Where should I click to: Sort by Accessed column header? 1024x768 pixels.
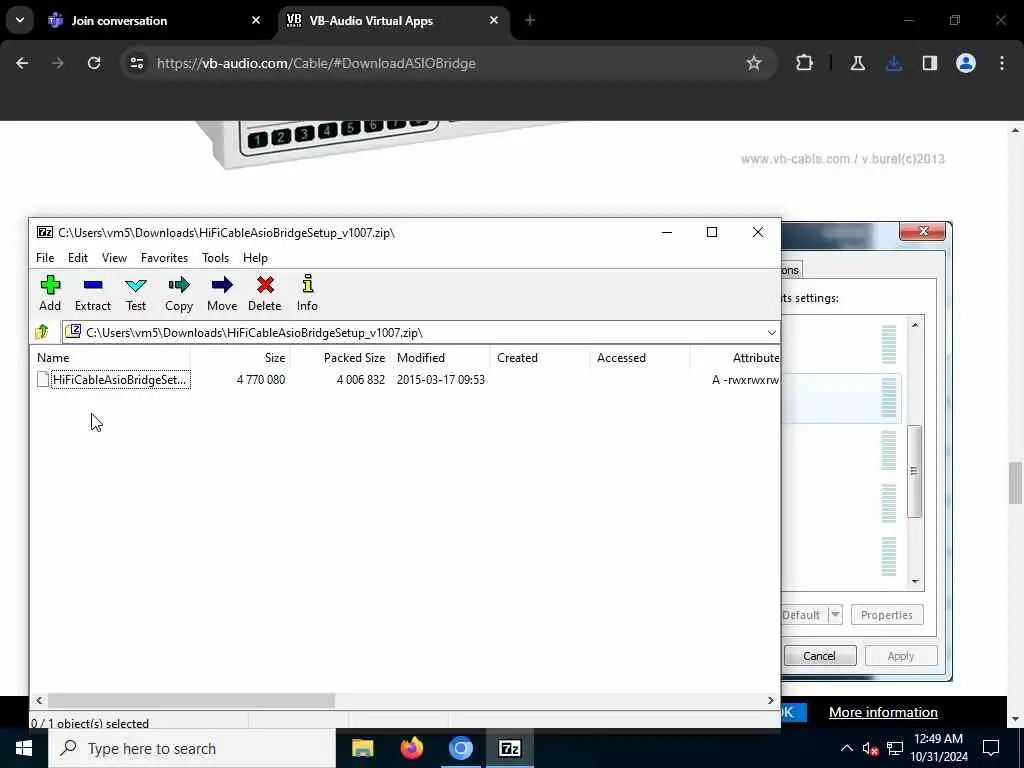[640, 358]
